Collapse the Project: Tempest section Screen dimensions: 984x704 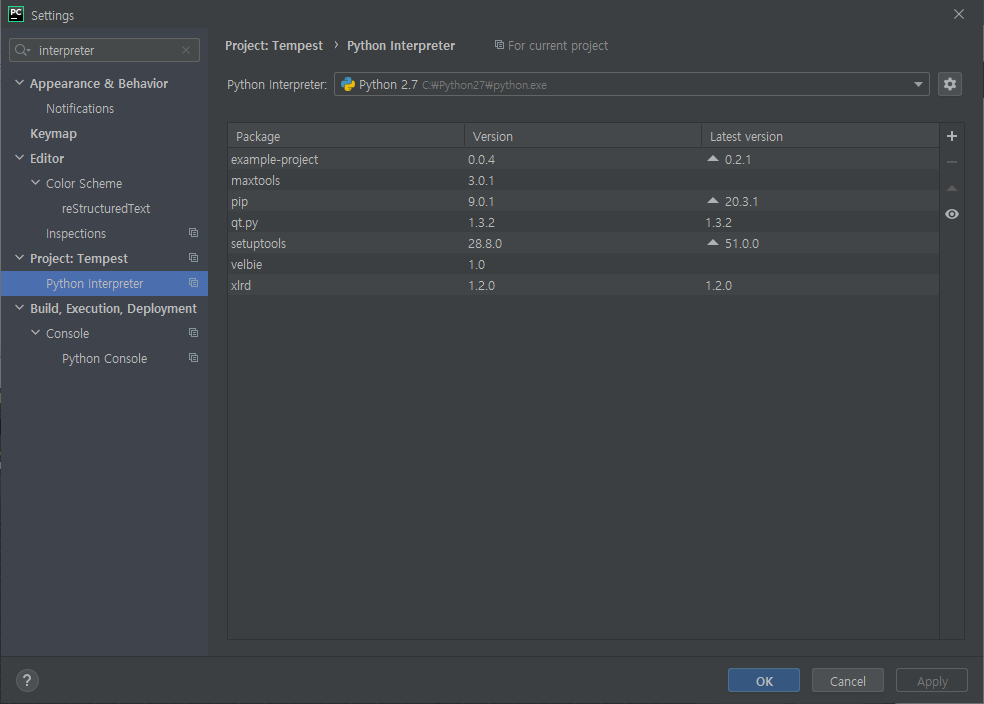(x=19, y=258)
